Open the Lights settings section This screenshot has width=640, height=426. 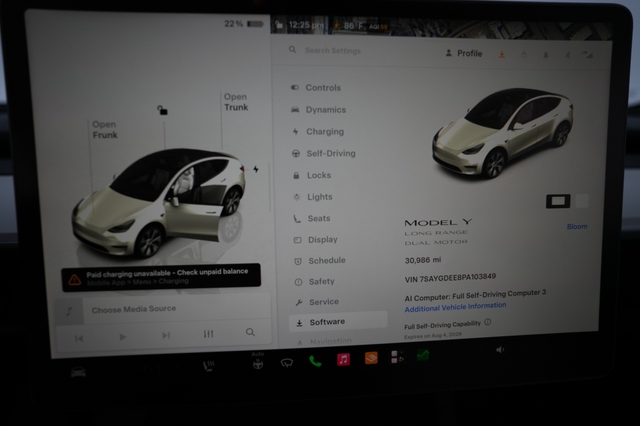coord(313,197)
